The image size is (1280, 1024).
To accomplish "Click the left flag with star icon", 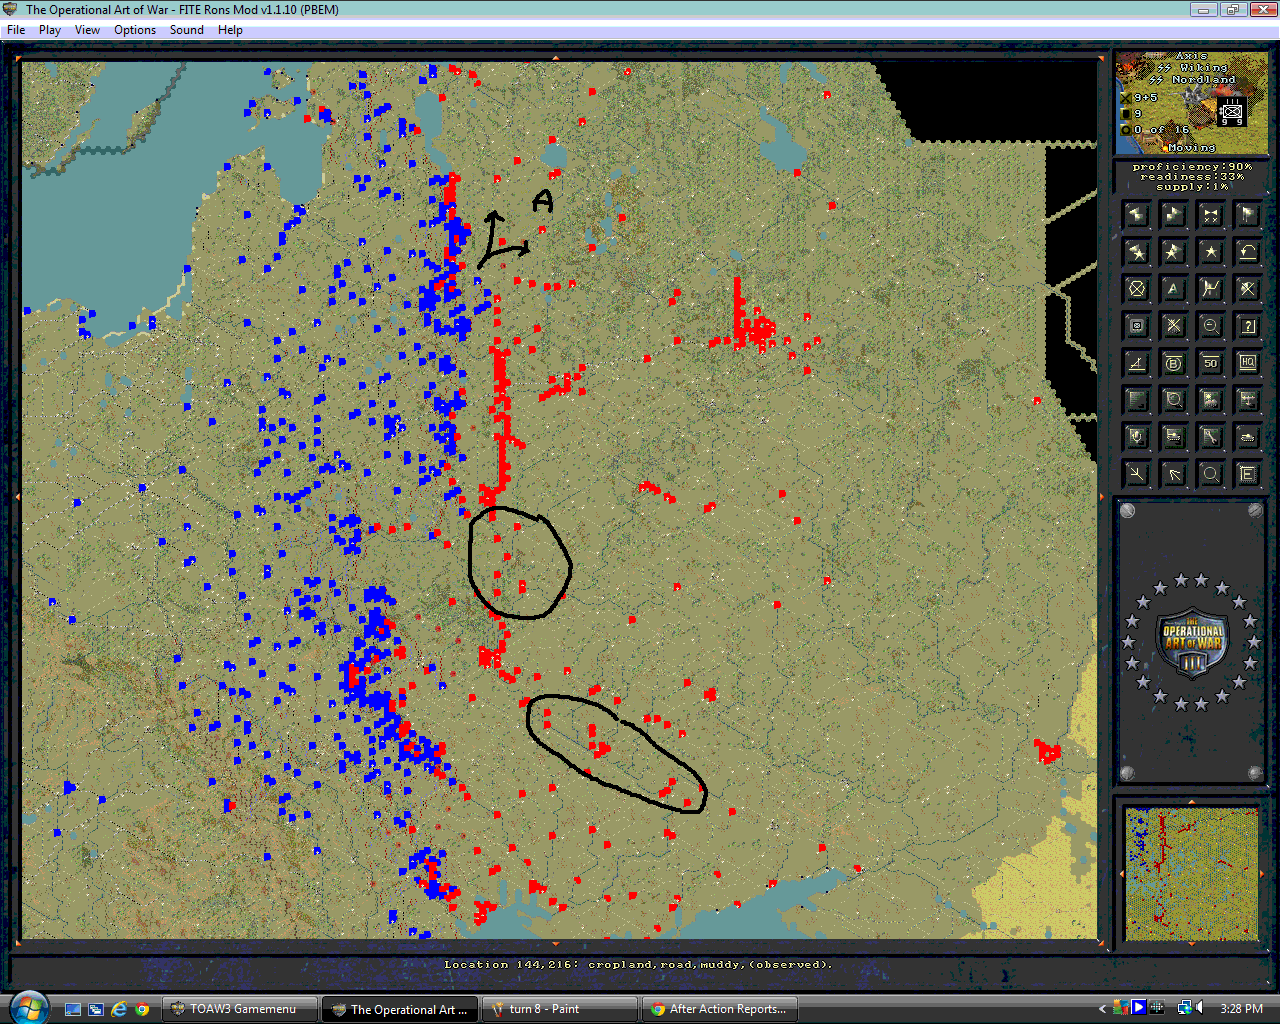I will (x=1137, y=252).
